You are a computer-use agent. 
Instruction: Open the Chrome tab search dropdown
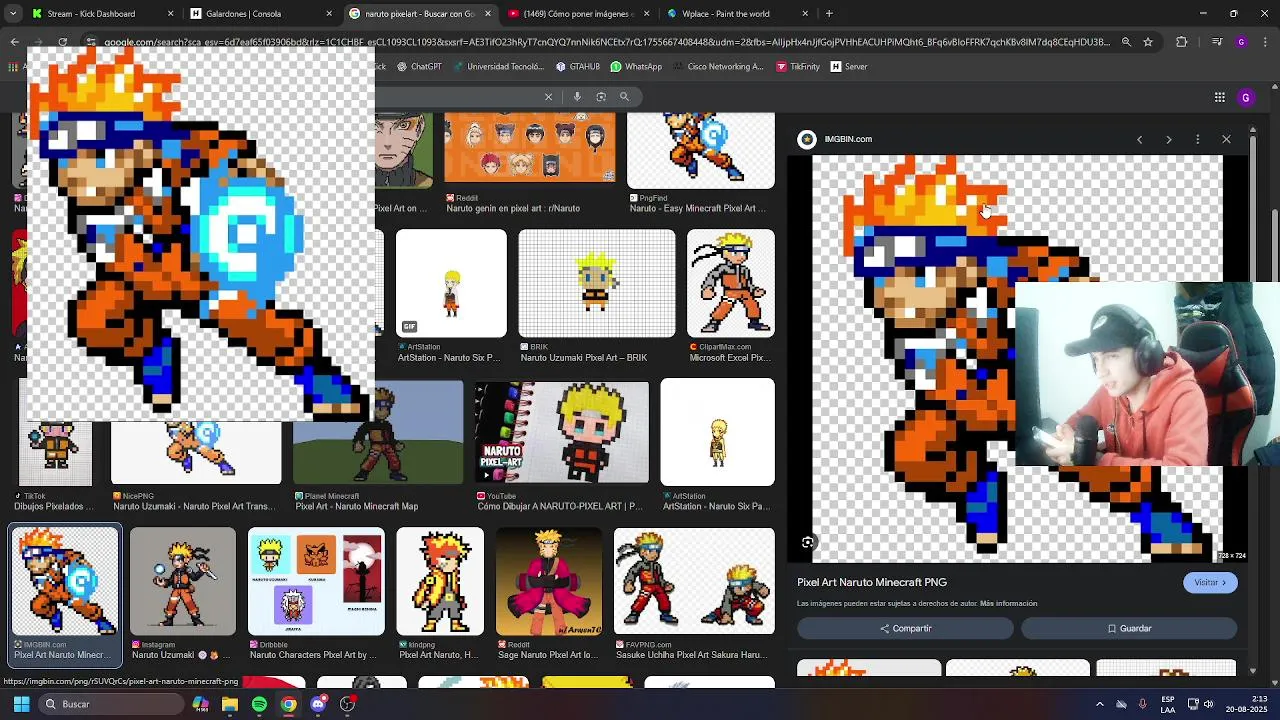(12, 14)
